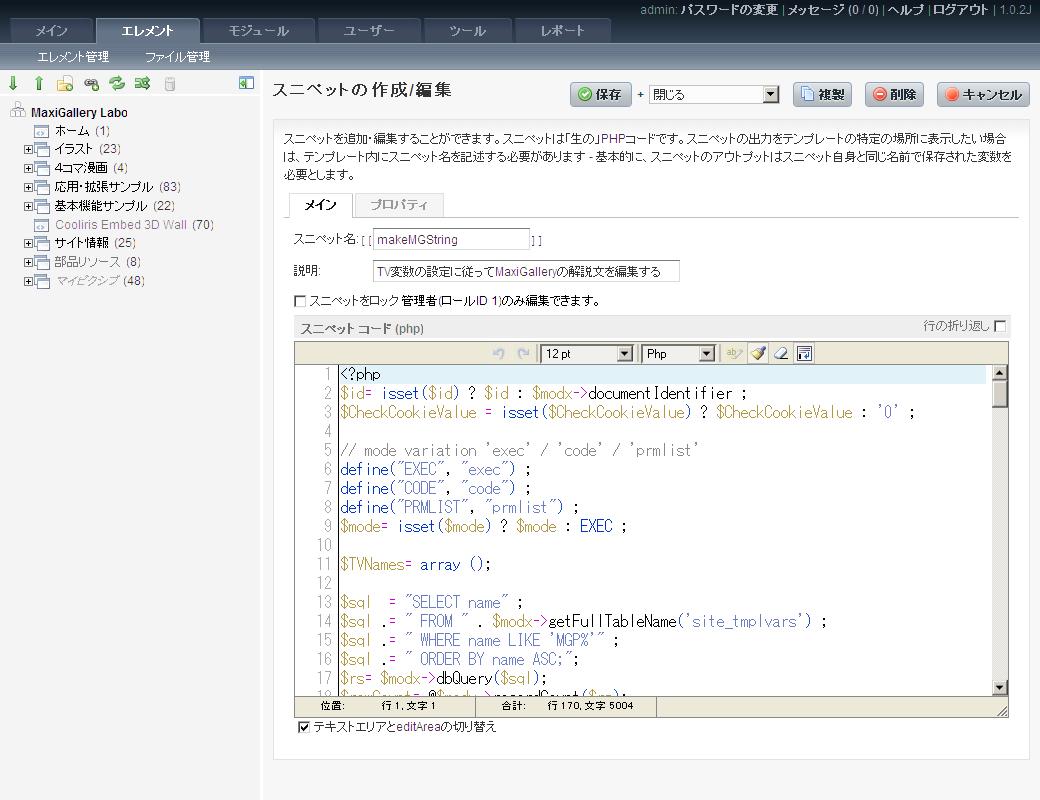
Task: Enable the lock snippet checkbox
Action: pyautogui.click(x=300, y=301)
